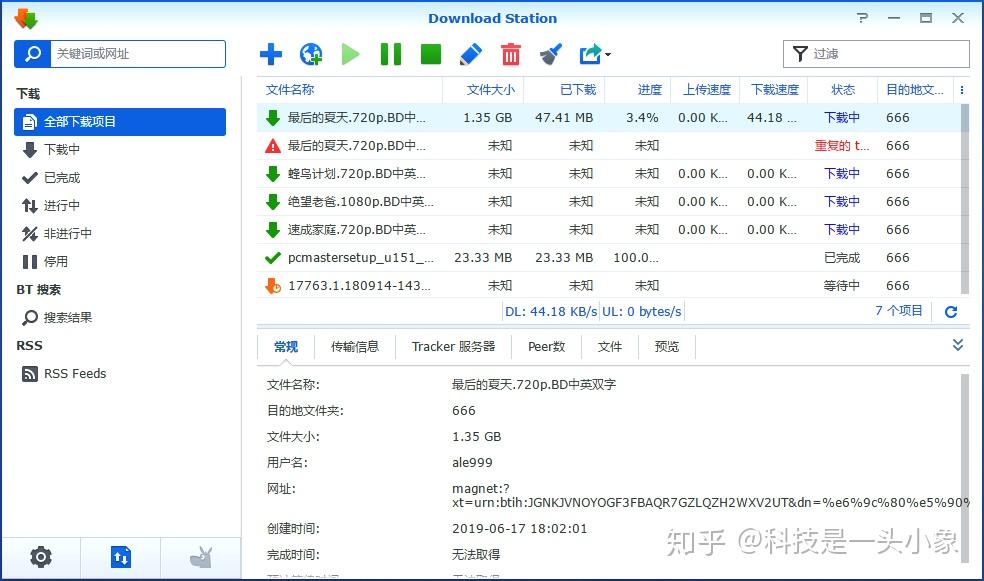Add a new download task
The image size is (984, 581).
(x=271, y=54)
